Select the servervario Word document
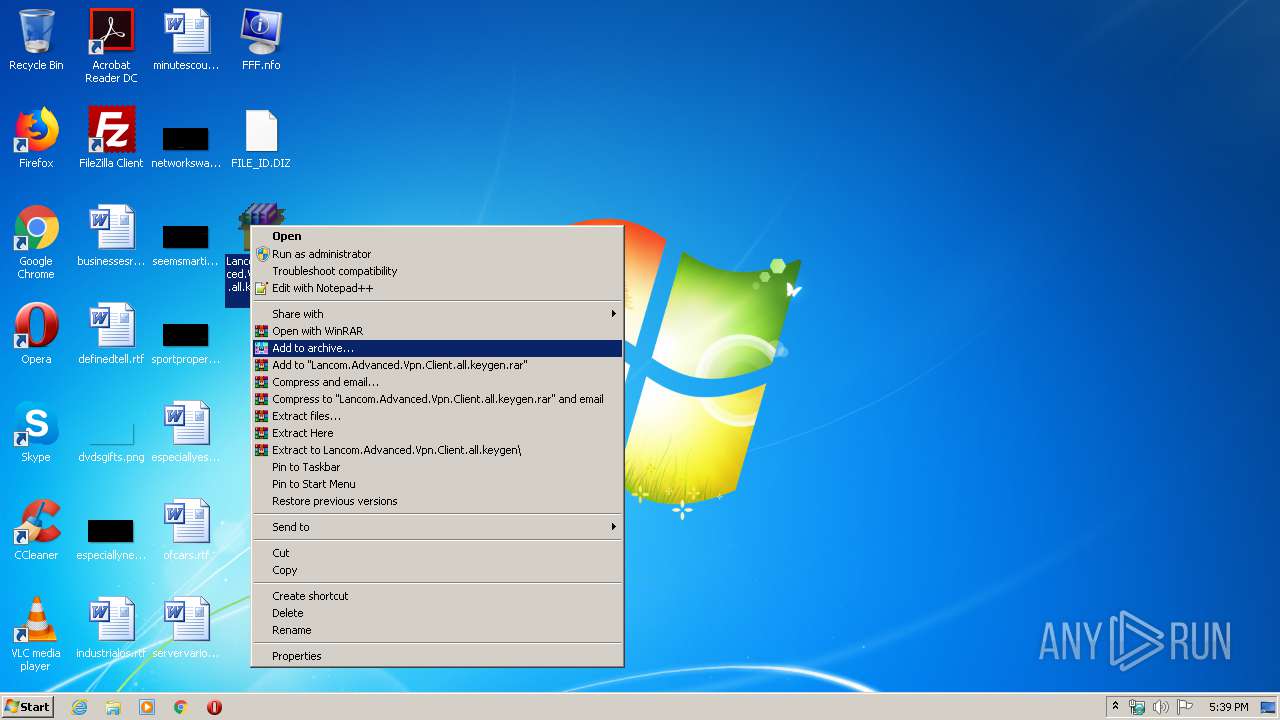The image size is (1280, 720). tap(186, 628)
